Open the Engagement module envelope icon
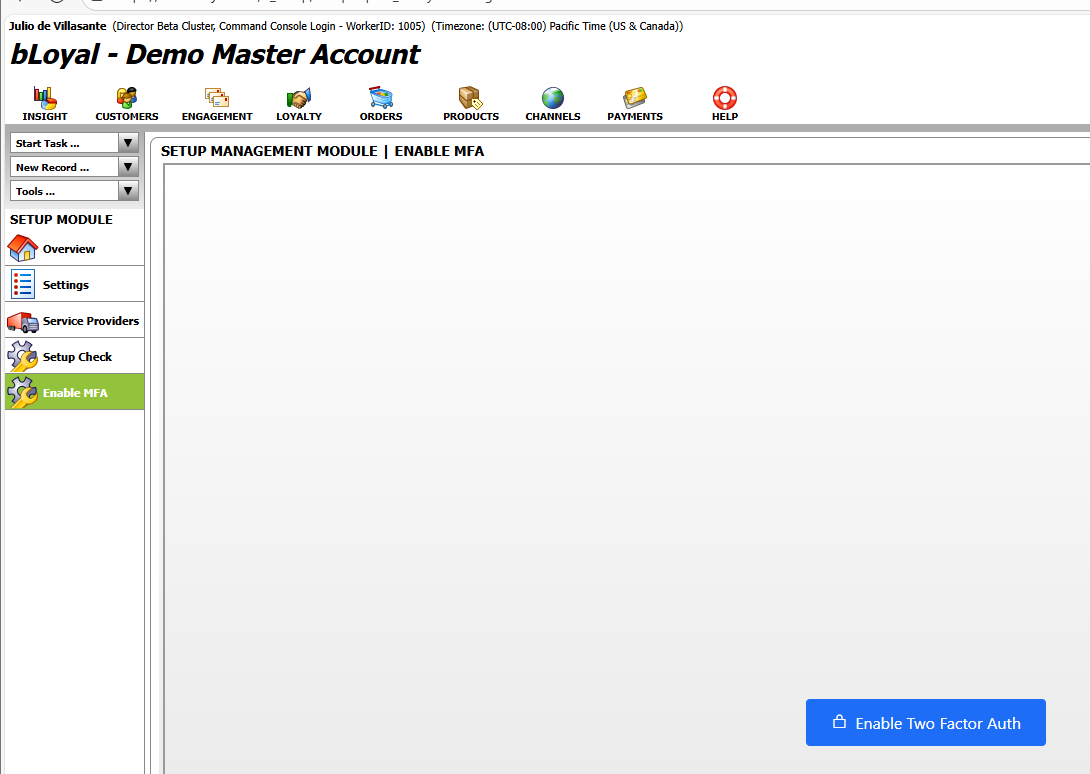The height and width of the screenshot is (774, 1090). coord(217,98)
